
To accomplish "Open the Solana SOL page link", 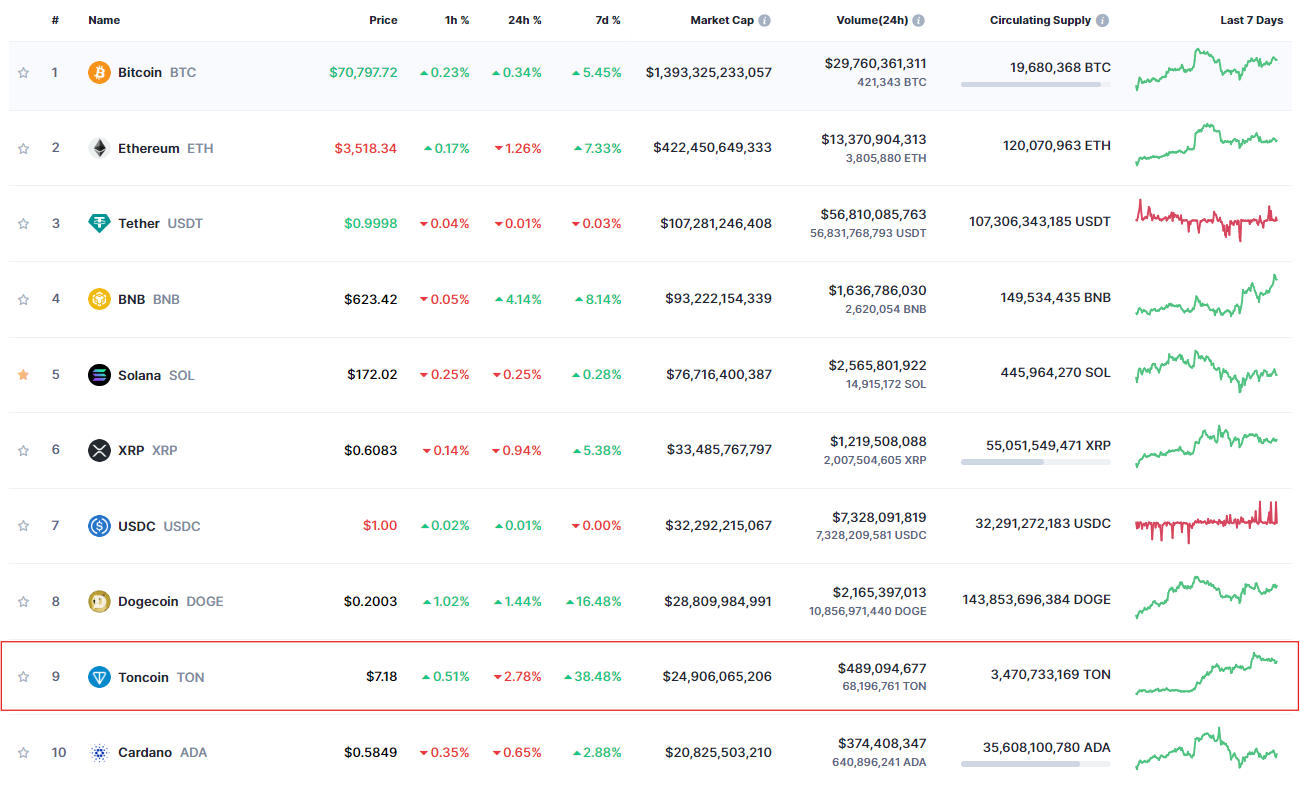I will pos(156,375).
